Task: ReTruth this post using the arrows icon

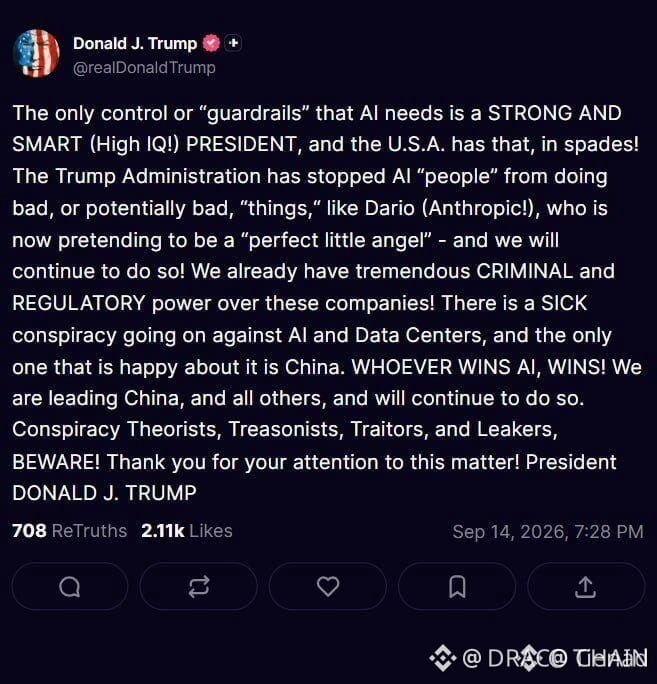Action: tap(199, 586)
